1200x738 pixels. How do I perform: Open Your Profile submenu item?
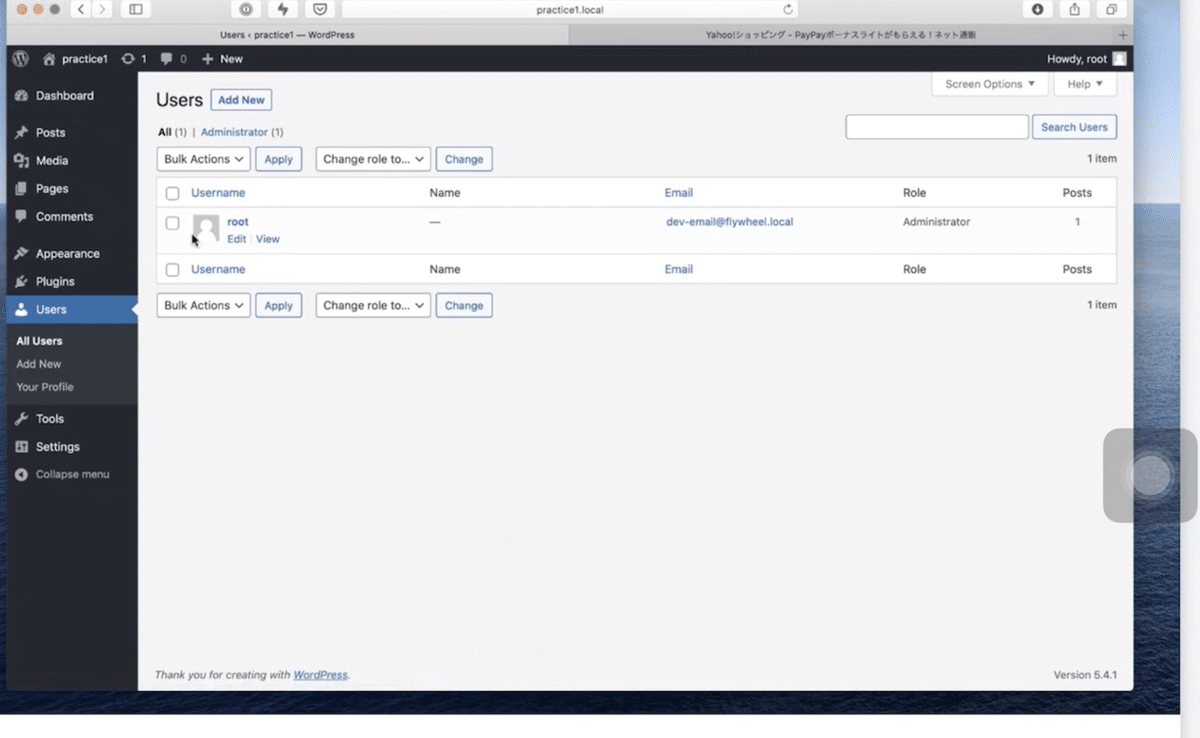[45, 387]
